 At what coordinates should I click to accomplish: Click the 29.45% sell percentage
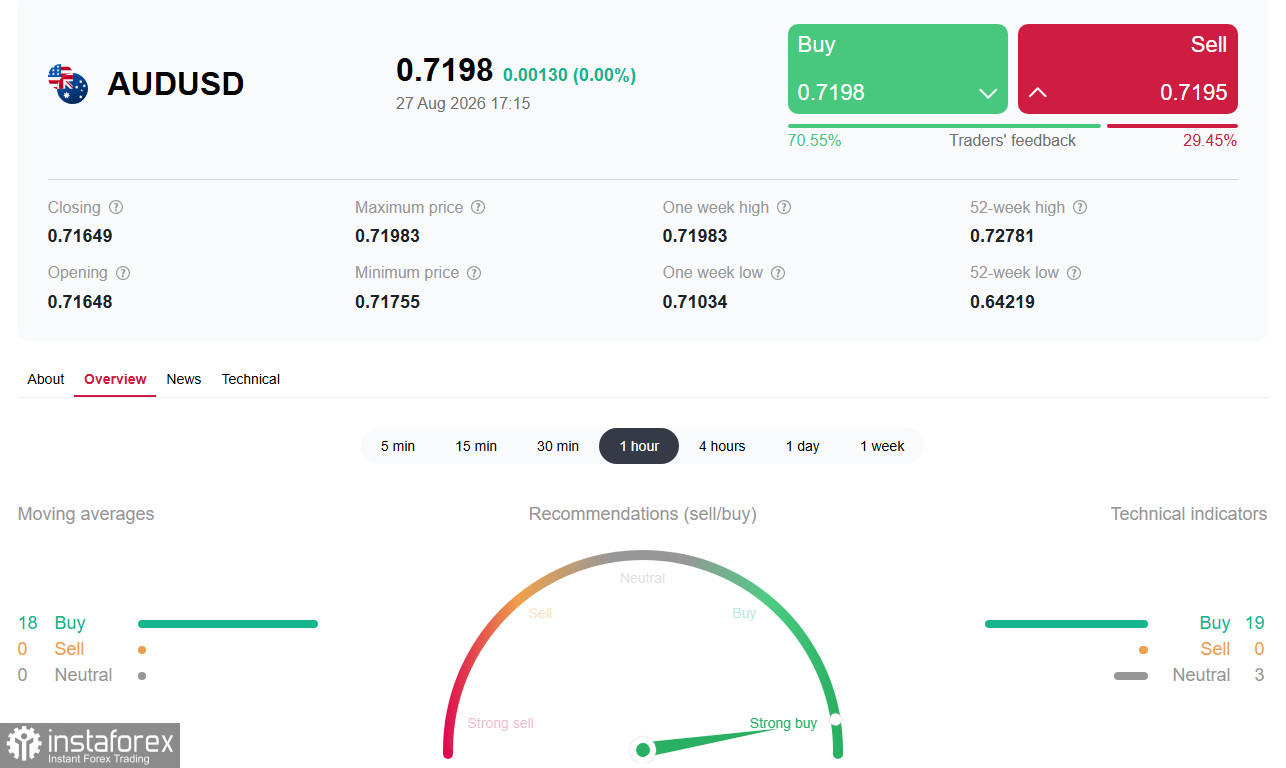[1210, 141]
